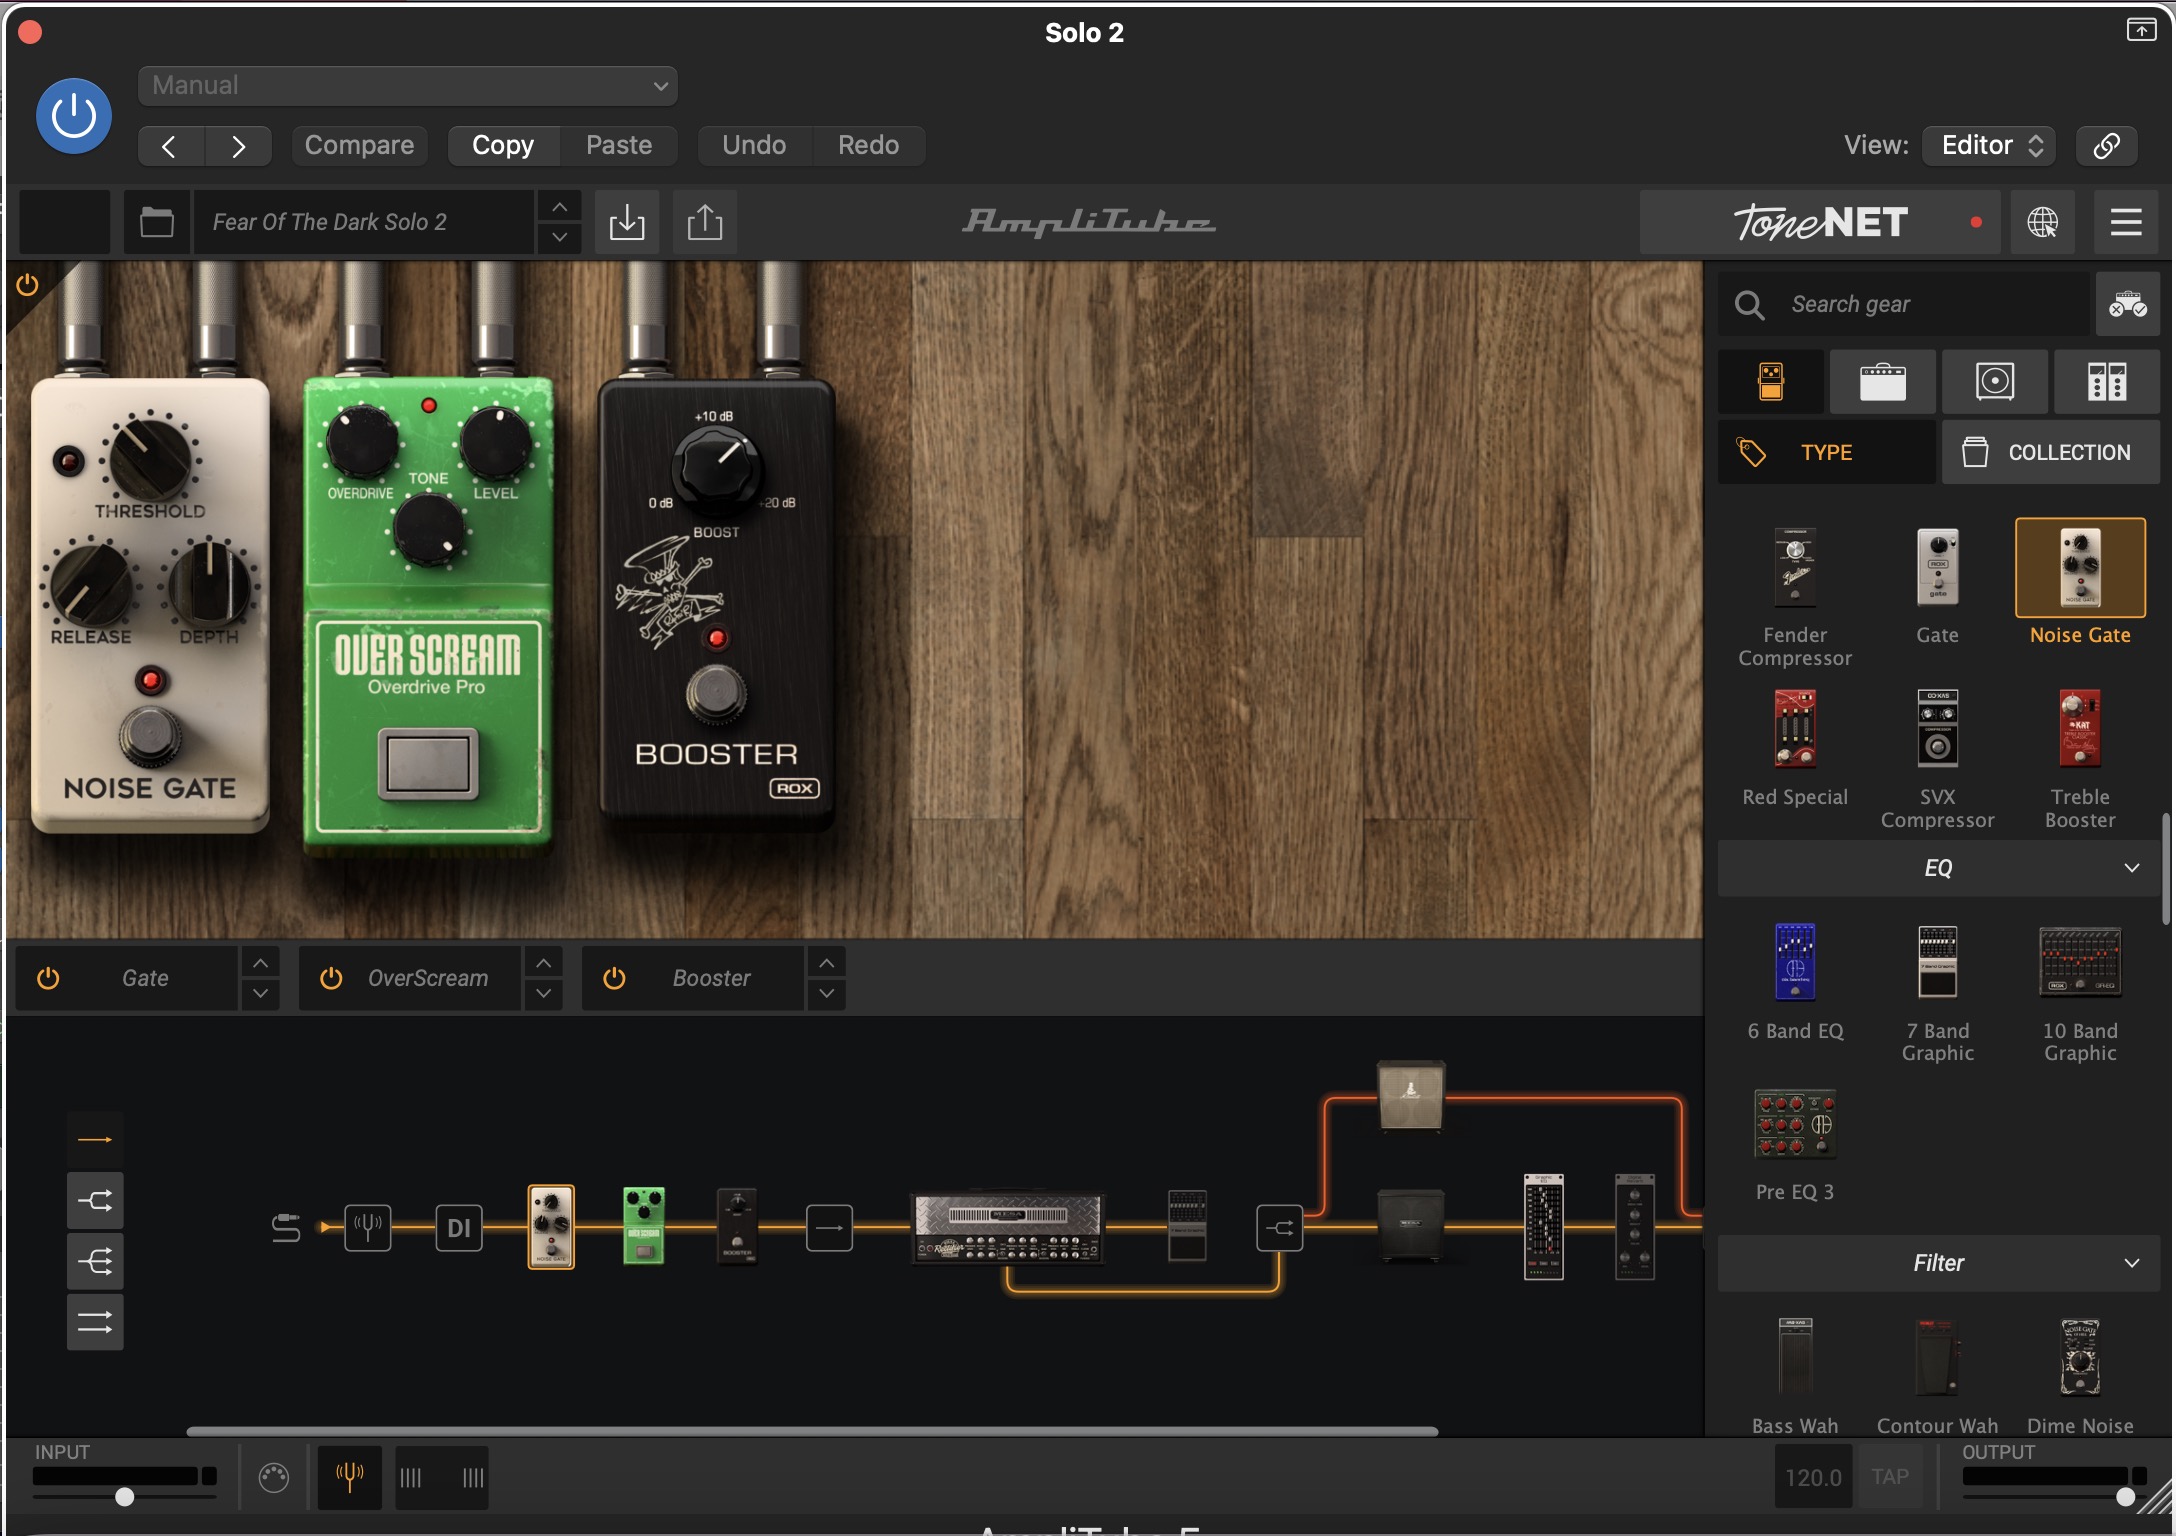Switch to the COLLECTION tab
The width and height of the screenshot is (2176, 1536).
2051,452
